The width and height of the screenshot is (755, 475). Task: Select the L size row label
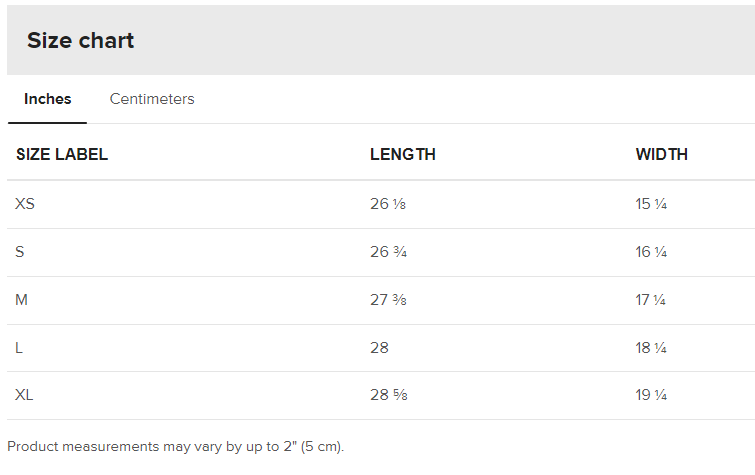tap(19, 348)
